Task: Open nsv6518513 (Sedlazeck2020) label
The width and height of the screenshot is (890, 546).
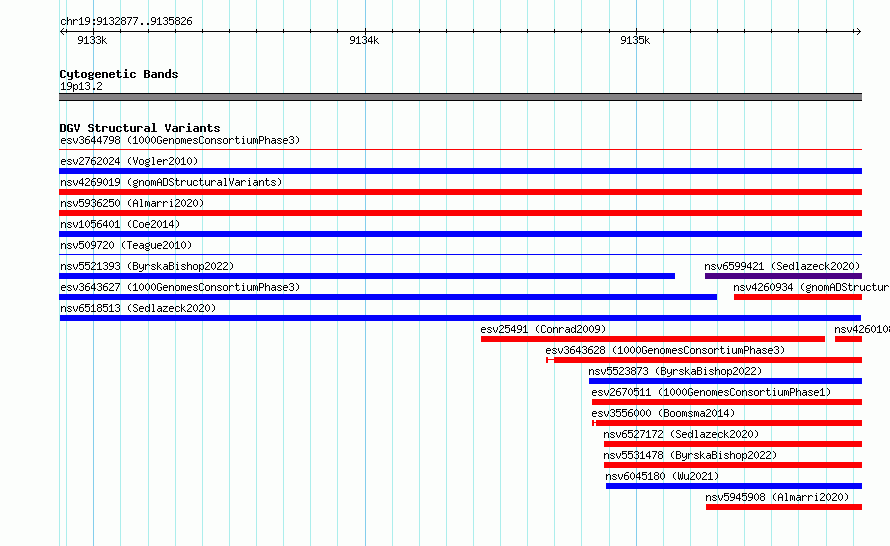Action: point(138,308)
